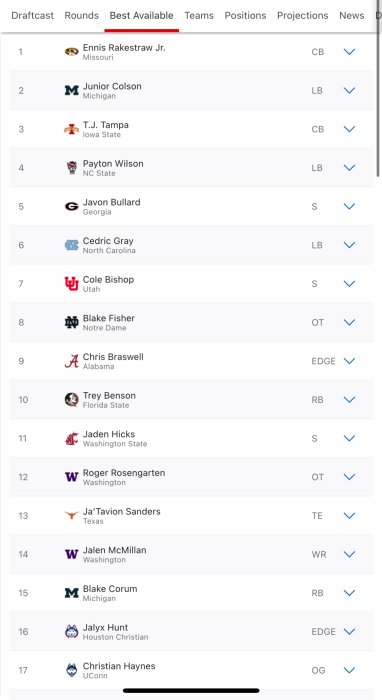Click the Notre Dame logo icon
Image resolution: width=382 pixels, height=700 pixels.
[71, 322]
